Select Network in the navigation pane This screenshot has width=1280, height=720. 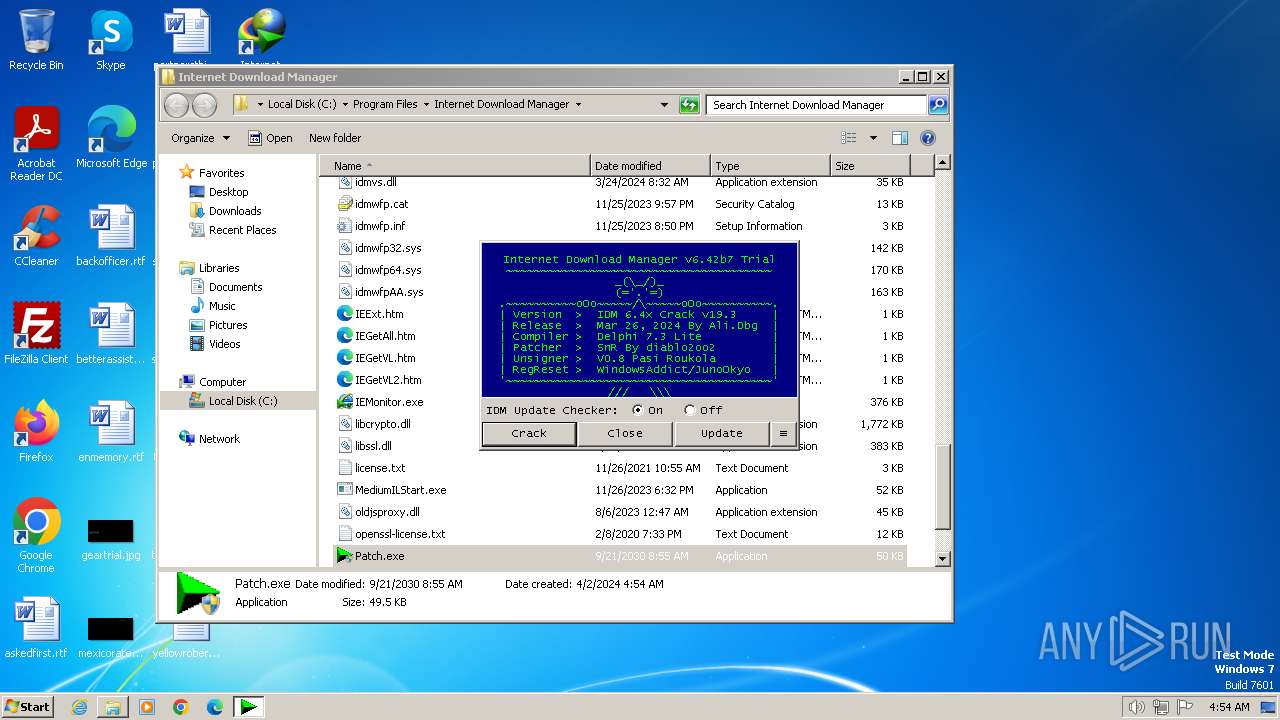tap(219, 439)
